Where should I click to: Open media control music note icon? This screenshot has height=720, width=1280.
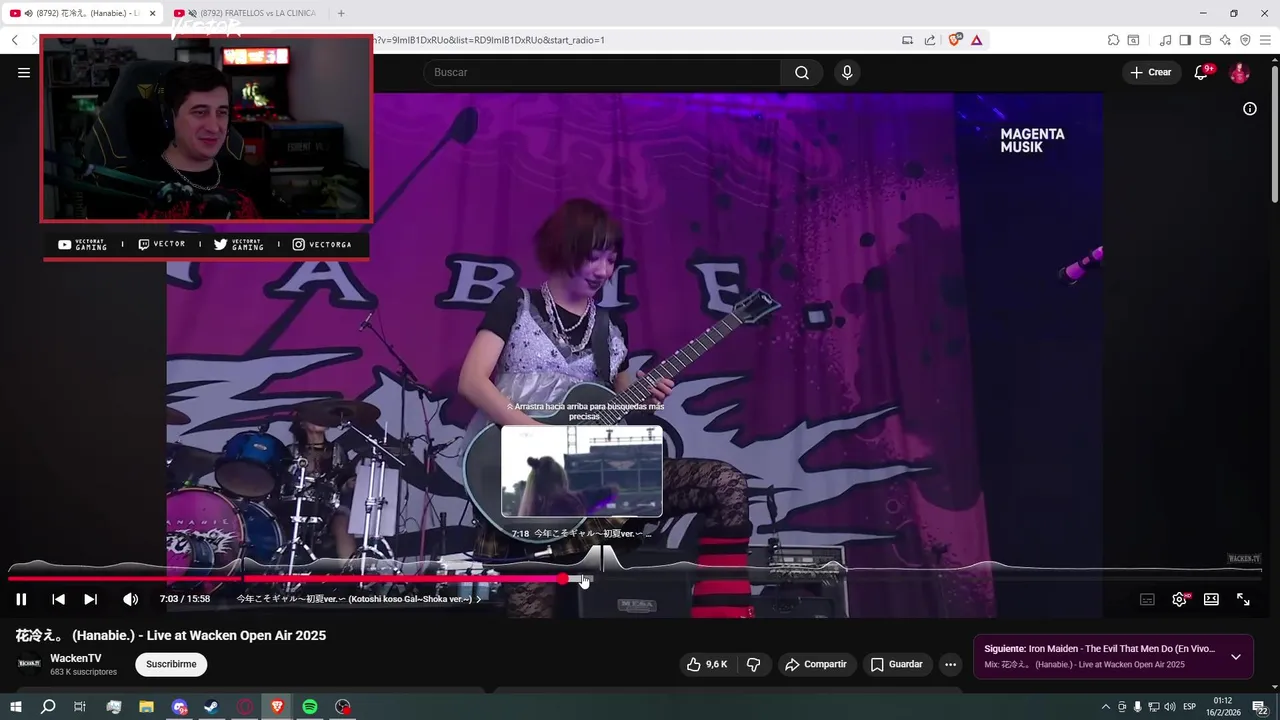click(1165, 40)
